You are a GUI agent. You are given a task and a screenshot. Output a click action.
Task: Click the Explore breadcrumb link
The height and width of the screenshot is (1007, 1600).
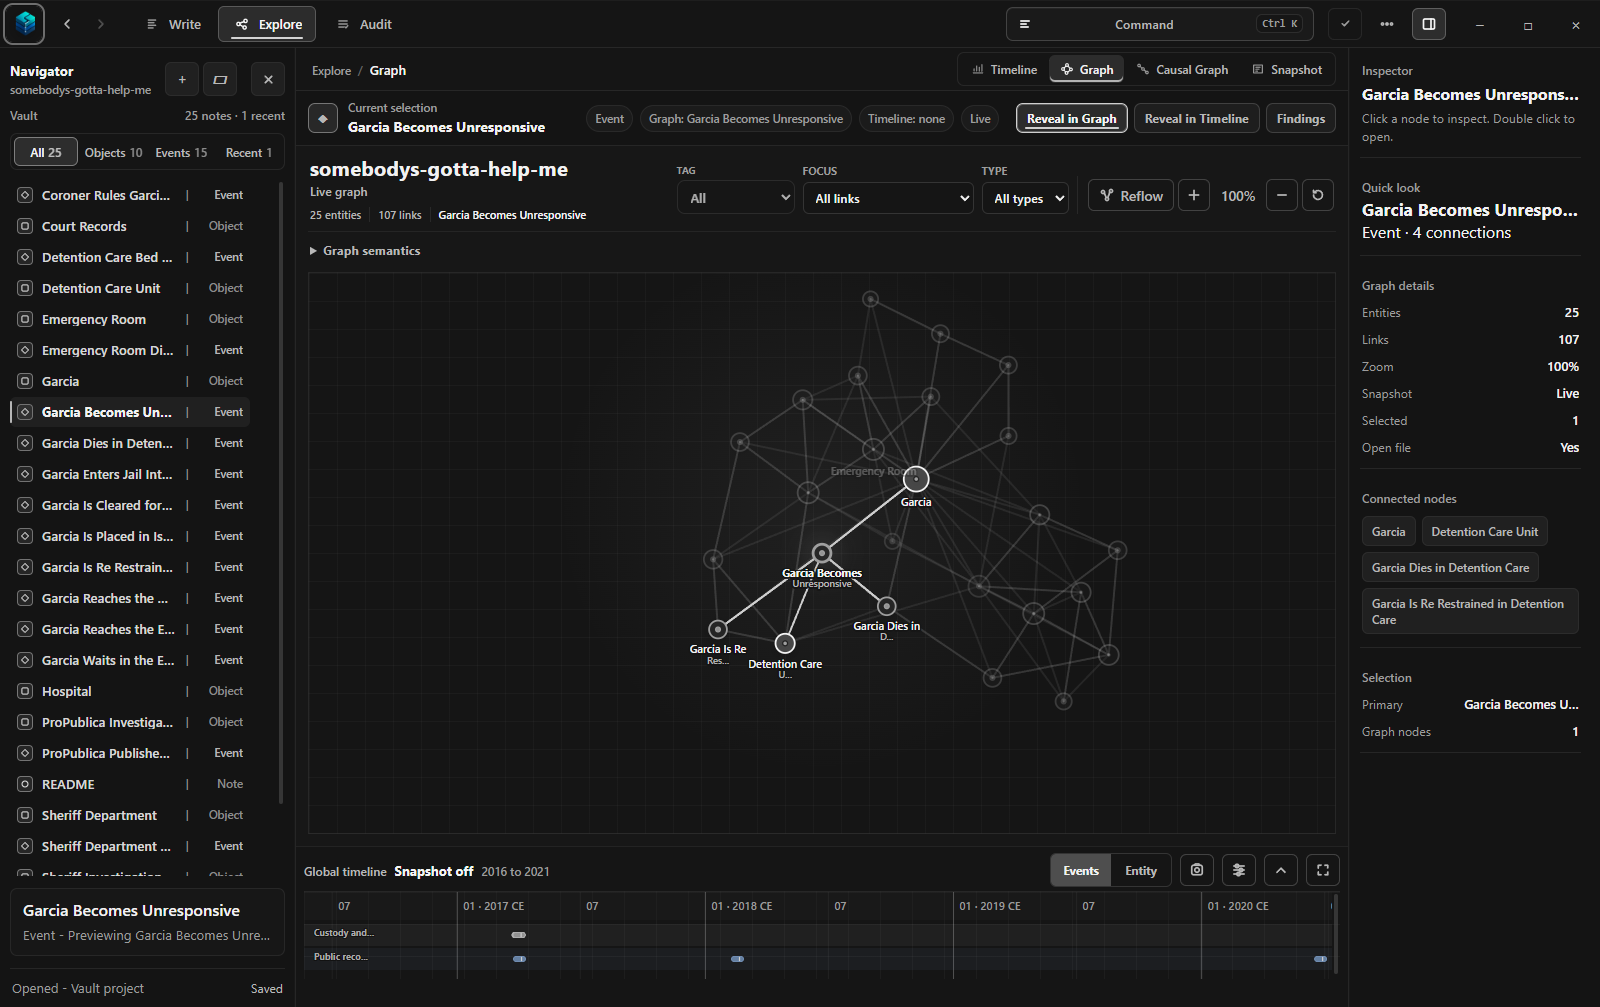click(331, 71)
